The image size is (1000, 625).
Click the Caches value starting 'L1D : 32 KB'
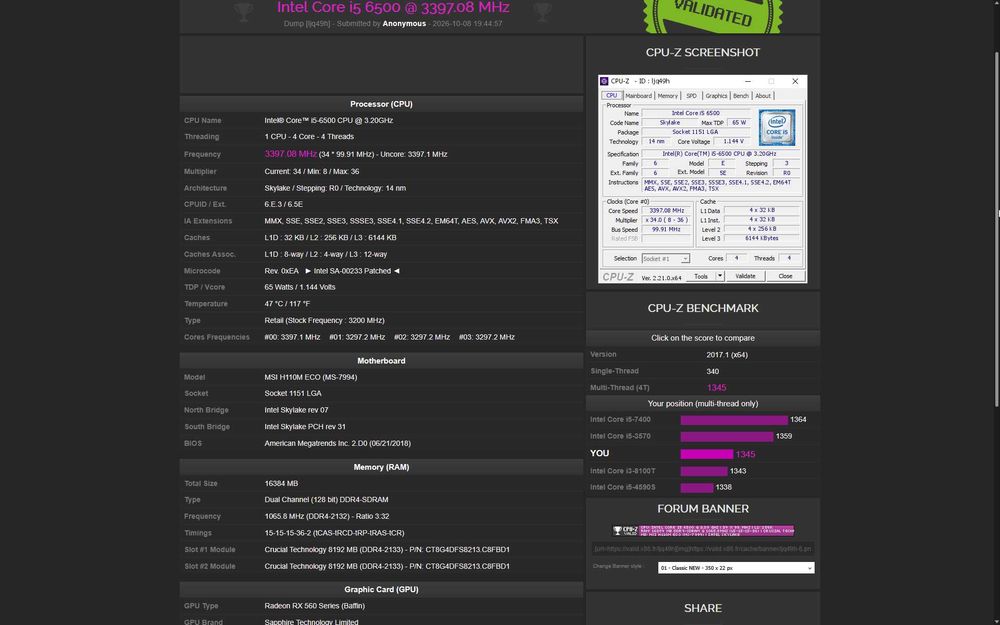coord(330,238)
